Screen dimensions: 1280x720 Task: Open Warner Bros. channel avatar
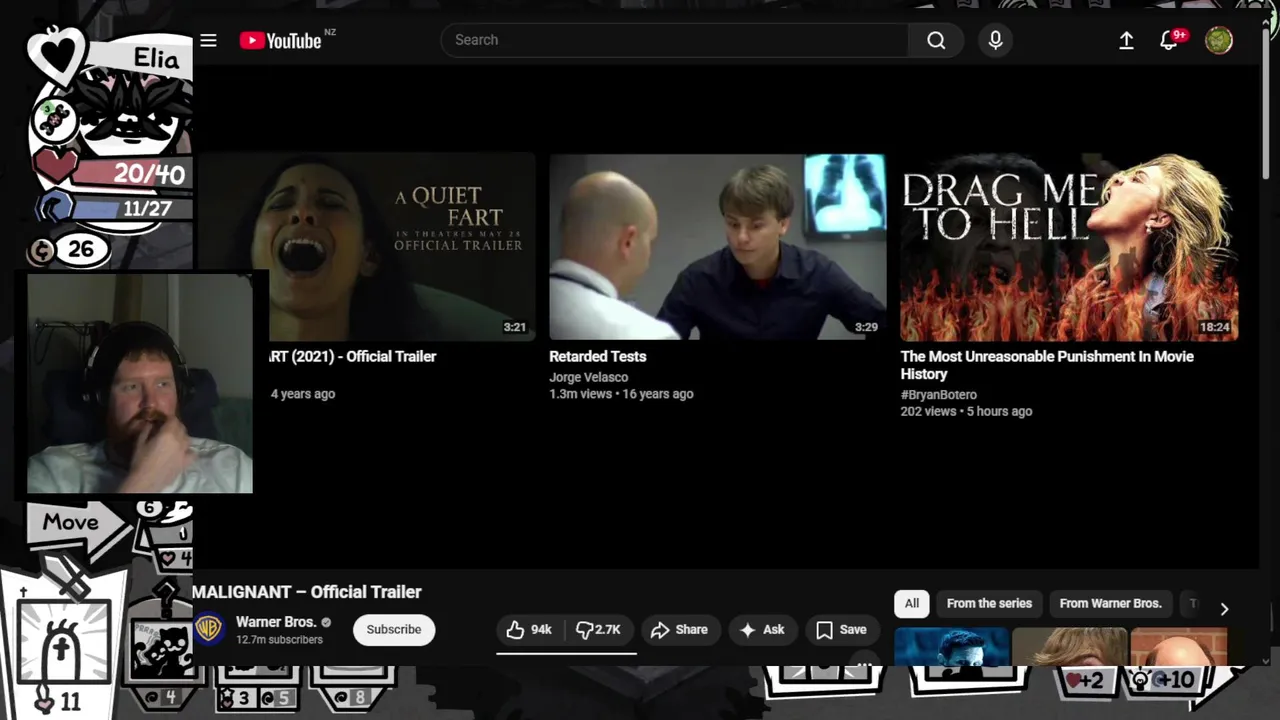click(x=209, y=628)
